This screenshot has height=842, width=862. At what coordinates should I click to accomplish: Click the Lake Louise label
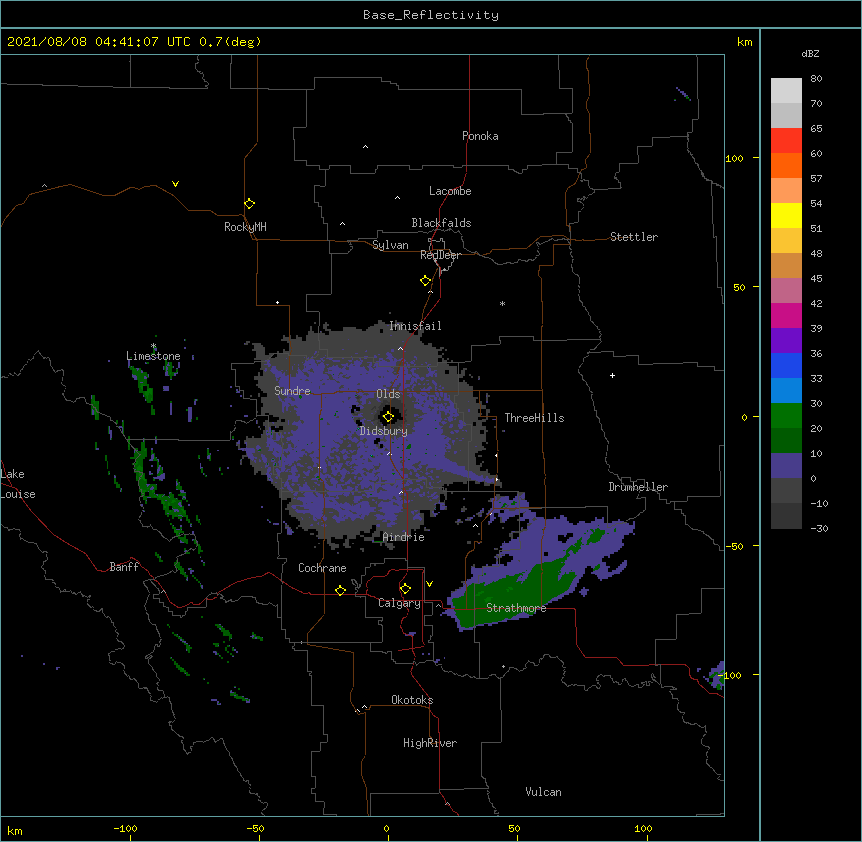[18, 484]
